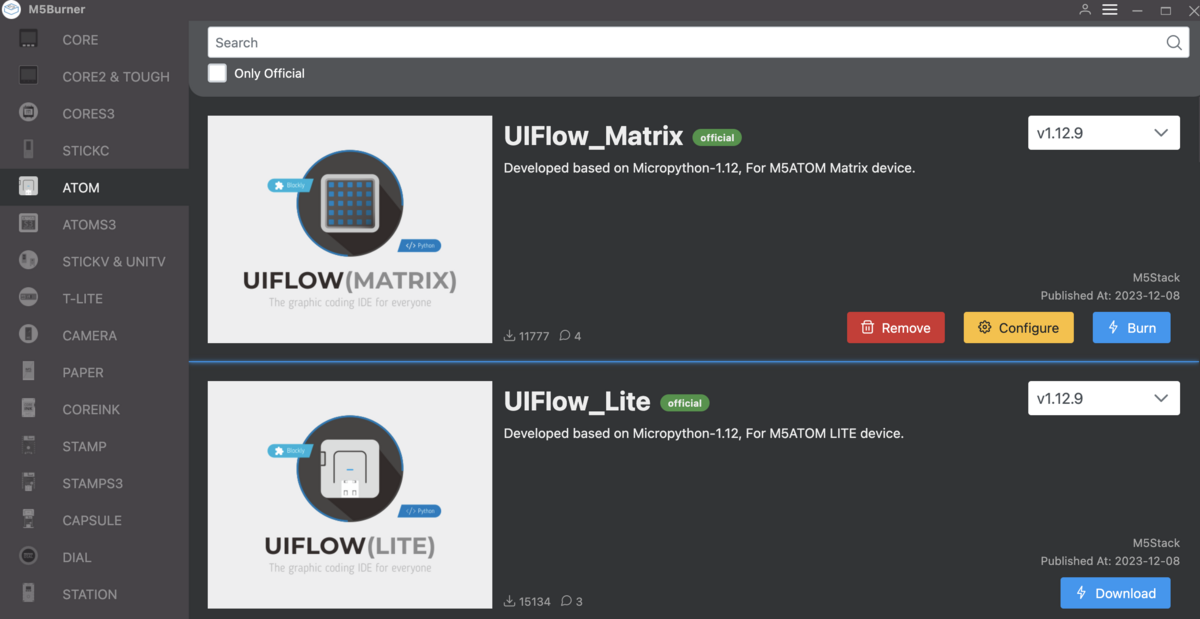
Task: Expand UIFlow_Lite version dropdown v1.12.9
Action: pos(1103,398)
